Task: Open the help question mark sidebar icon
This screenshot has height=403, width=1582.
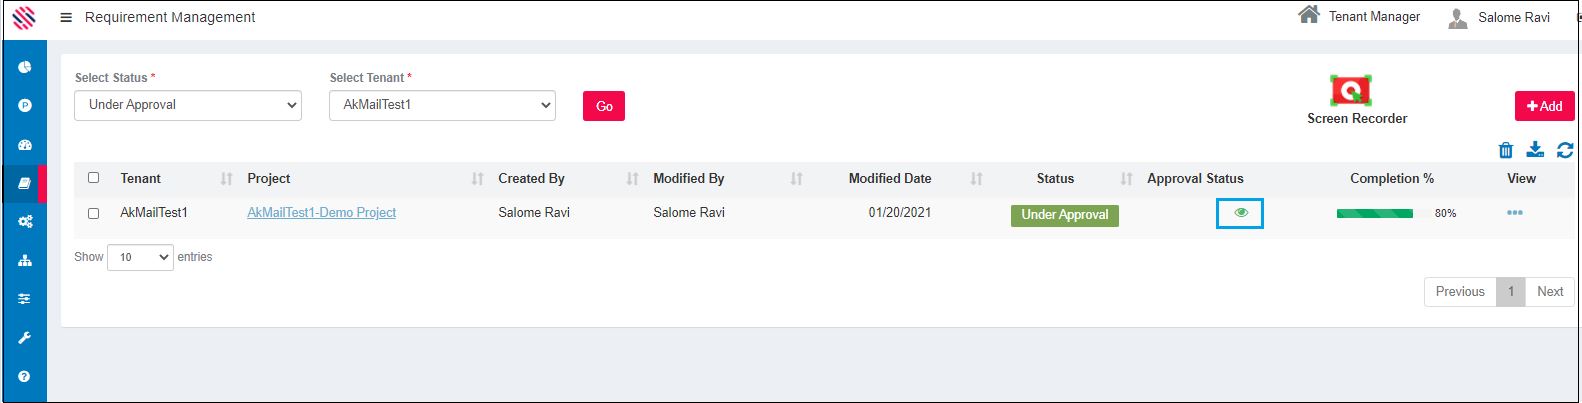Action: coord(24,377)
